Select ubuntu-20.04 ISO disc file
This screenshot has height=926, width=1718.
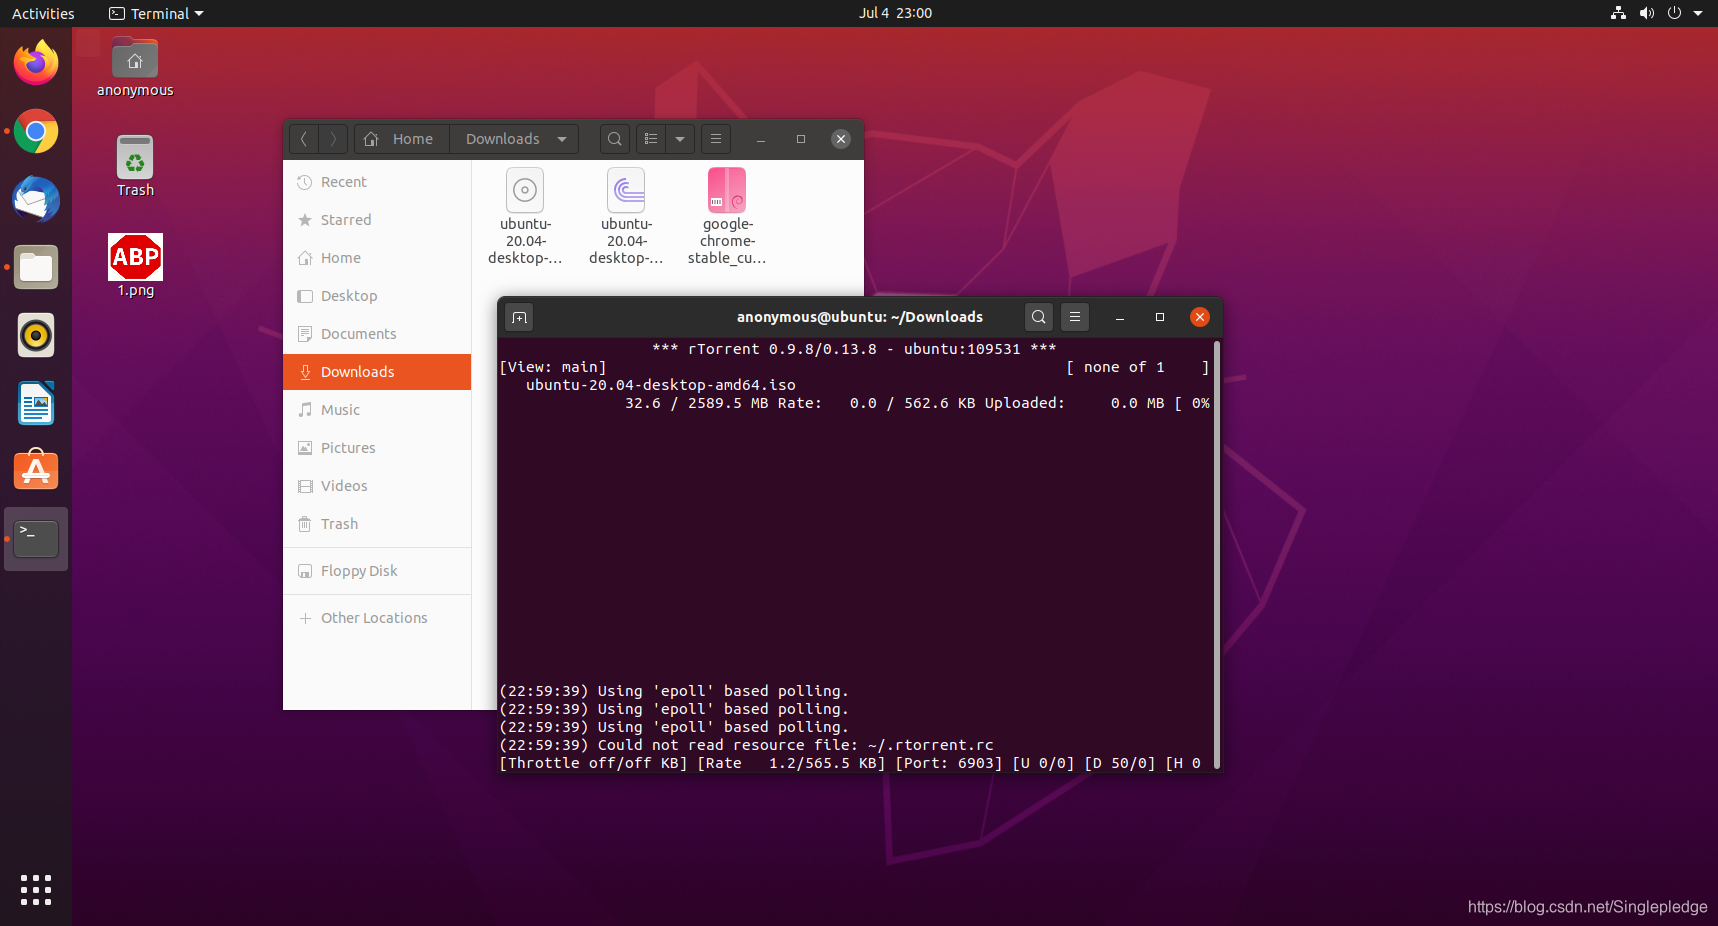click(x=525, y=216)
